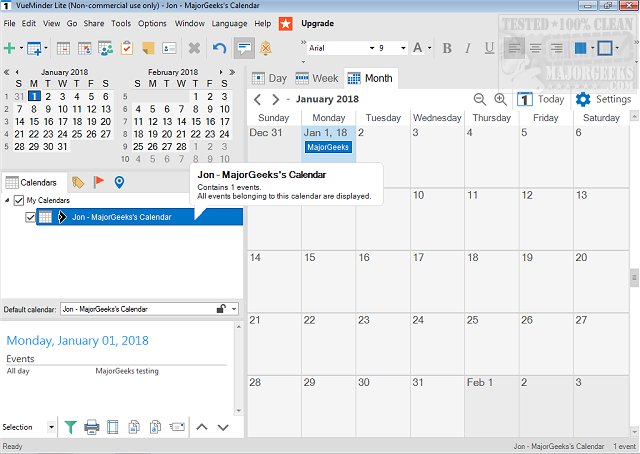The image size is (640, 454).
Task: Click the blue Undo arrow icon
Action: click(x=219, y=48)
